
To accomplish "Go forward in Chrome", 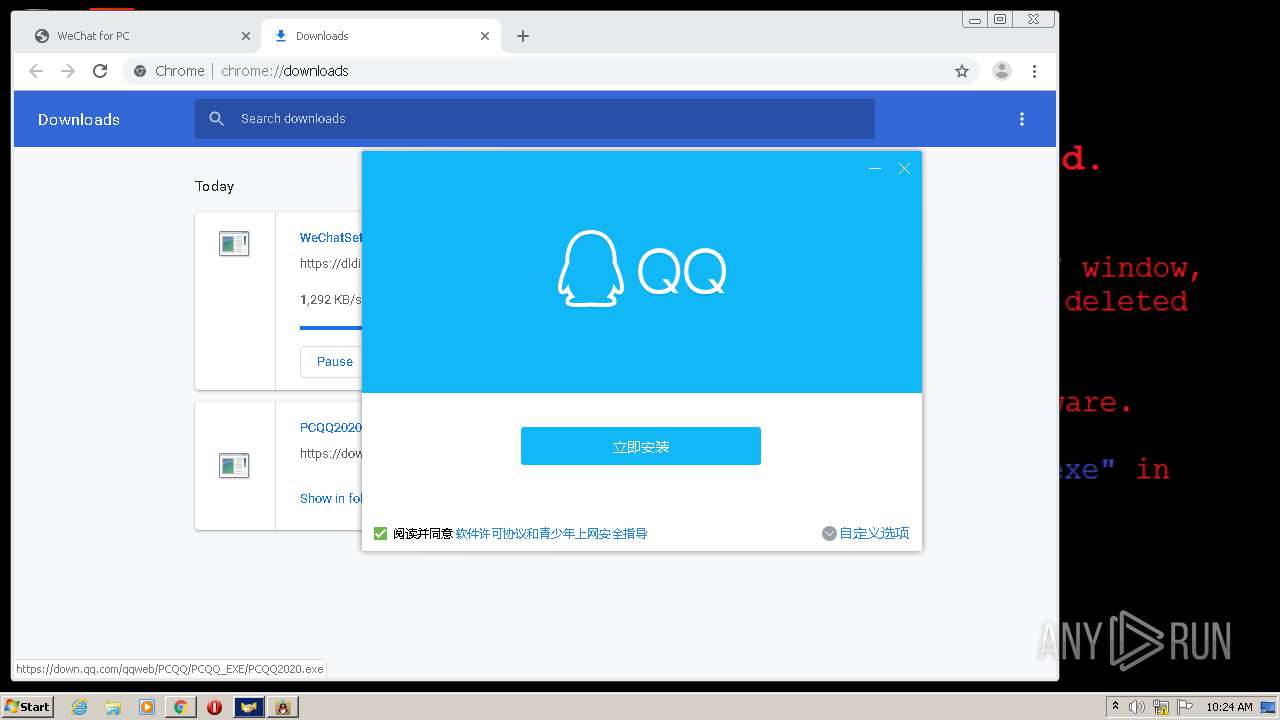I will (68, 71).
